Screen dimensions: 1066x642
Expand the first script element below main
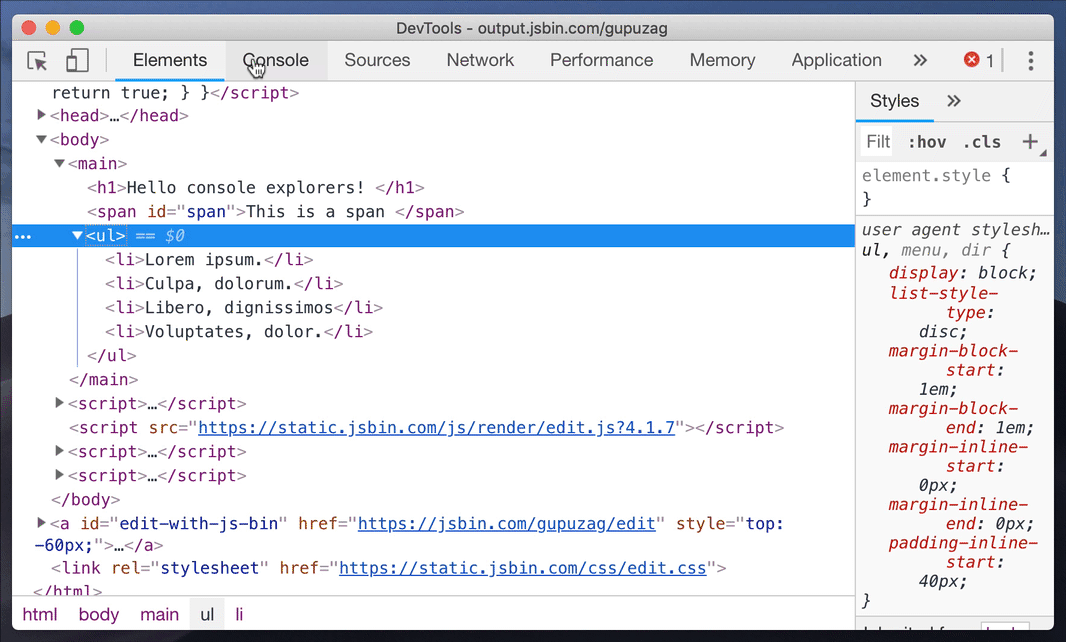(59, 403)
